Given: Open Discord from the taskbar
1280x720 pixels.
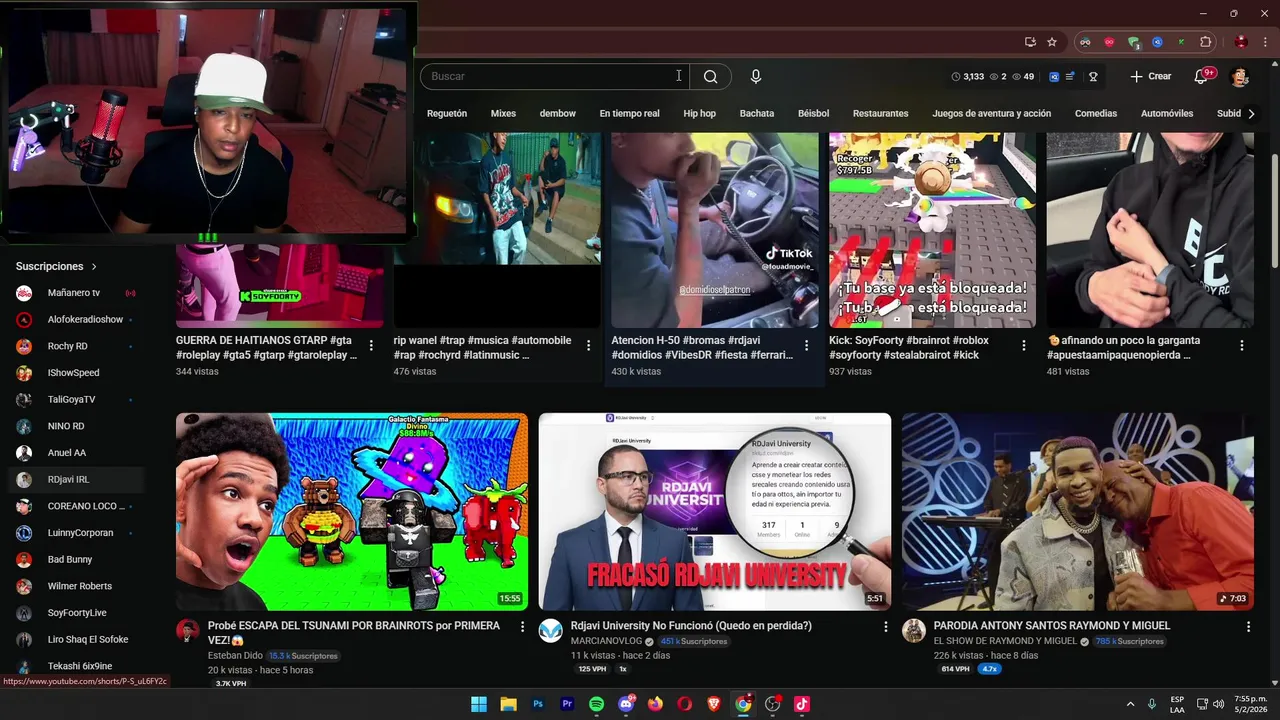Looking at the screenshot, I should pyautogui.click(x=626, y=704).
